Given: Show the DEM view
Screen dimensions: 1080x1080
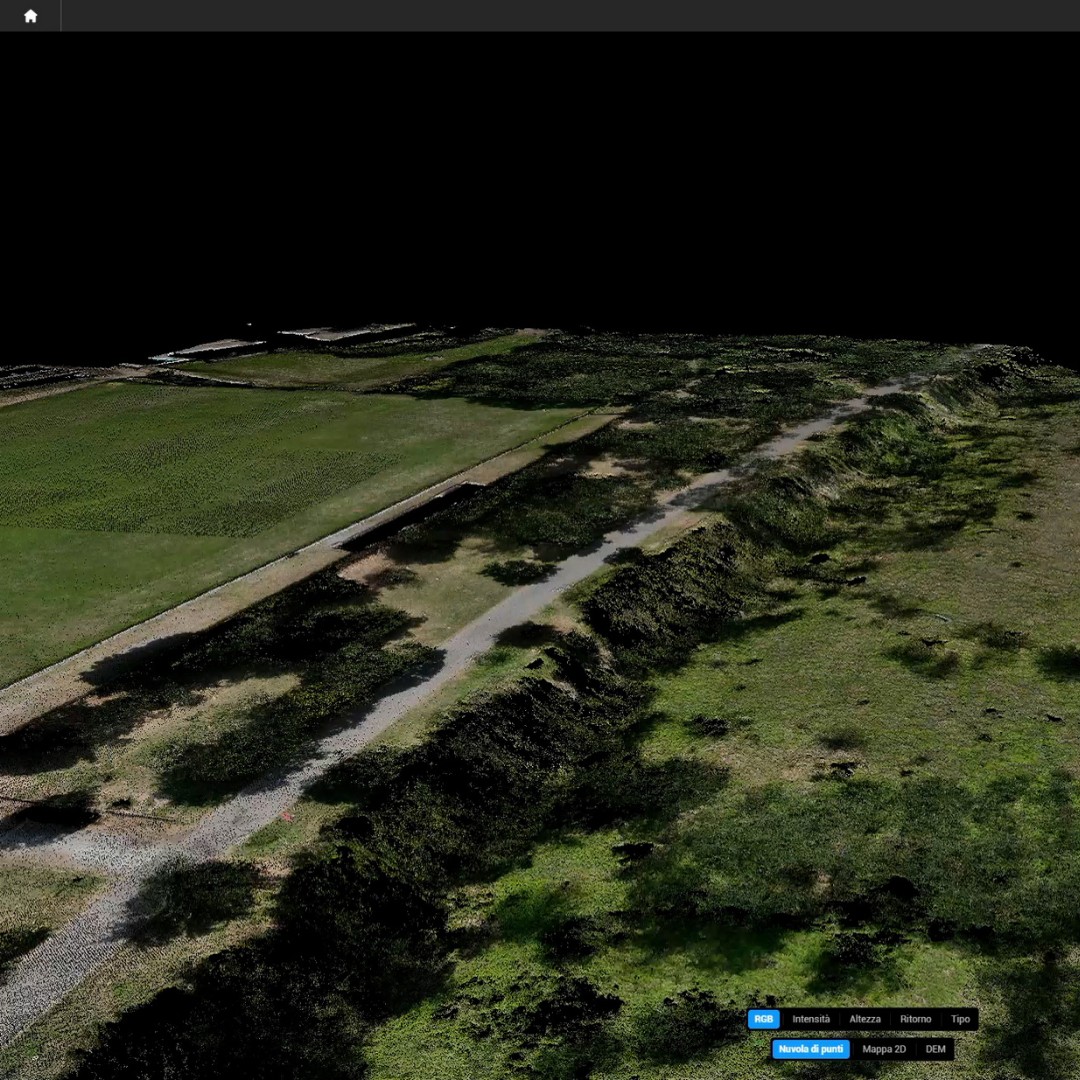Looking at the screenshot, I should coord(935,1049).
